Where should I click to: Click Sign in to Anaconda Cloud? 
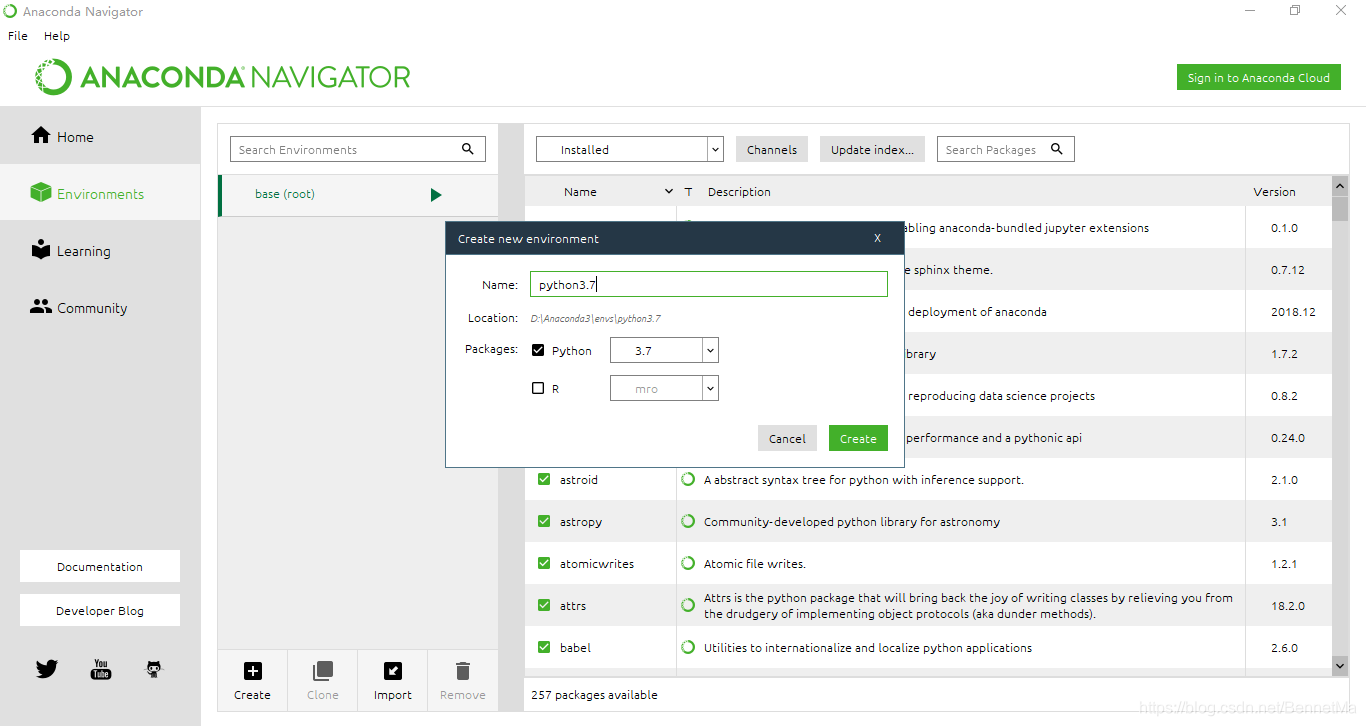click(1258, 77)
